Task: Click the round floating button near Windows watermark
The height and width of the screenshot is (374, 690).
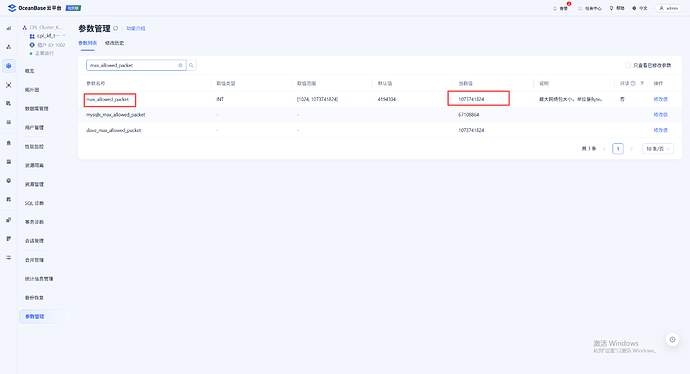Action: click(x=672, y=339)
